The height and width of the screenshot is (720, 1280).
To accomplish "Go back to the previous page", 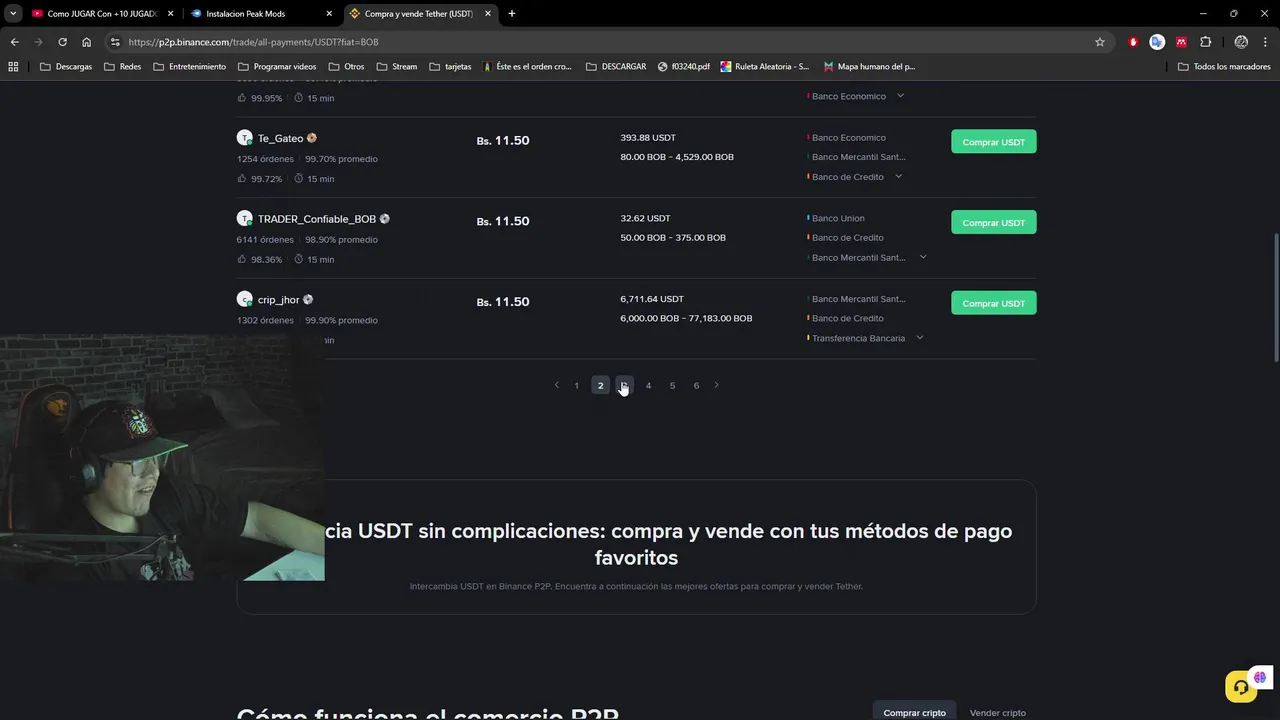I will pyautogui.click(x=14, y=42).
